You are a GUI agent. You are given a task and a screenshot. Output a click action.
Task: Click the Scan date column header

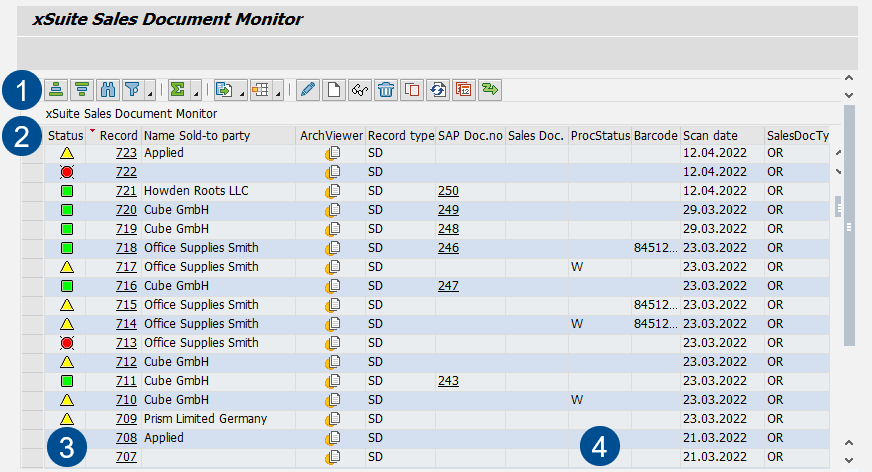click(722, 136)
